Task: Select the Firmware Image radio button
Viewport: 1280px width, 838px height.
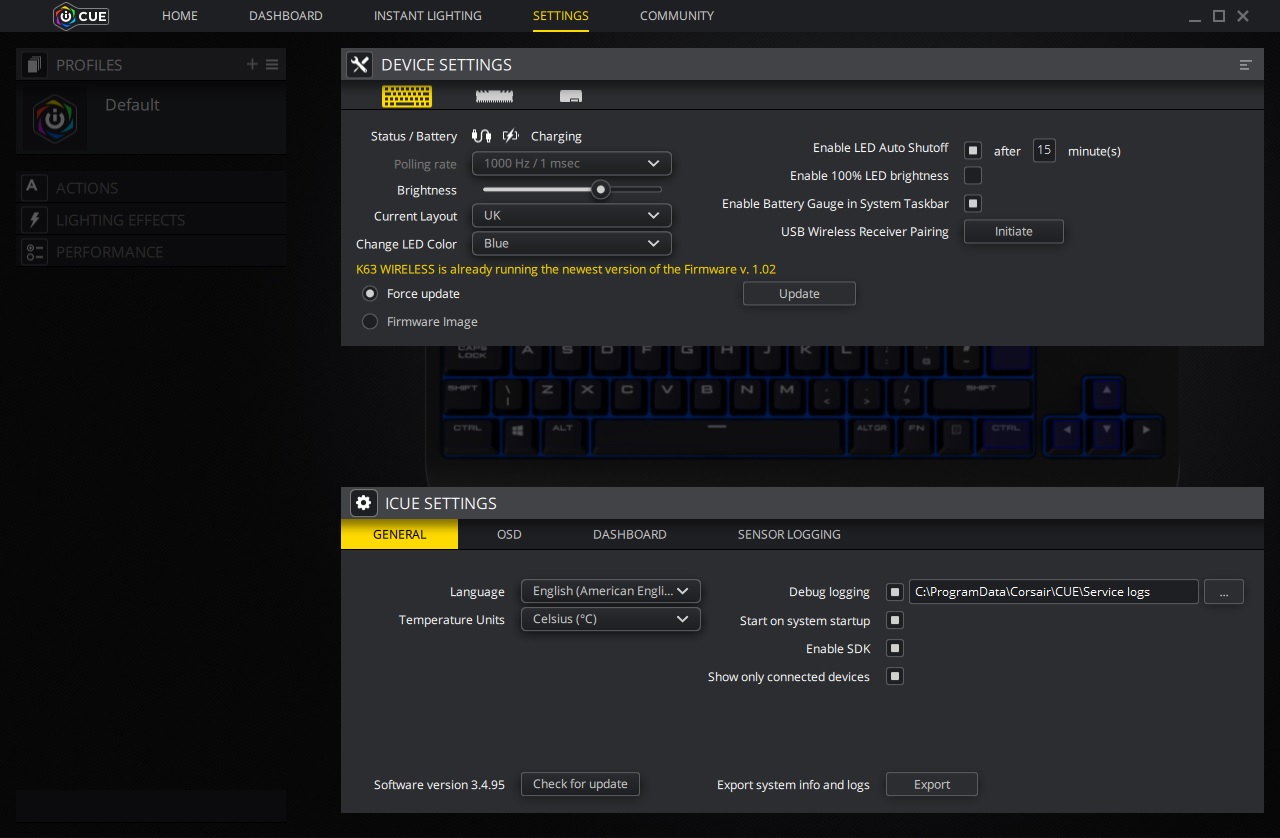Action: (370, 322)
